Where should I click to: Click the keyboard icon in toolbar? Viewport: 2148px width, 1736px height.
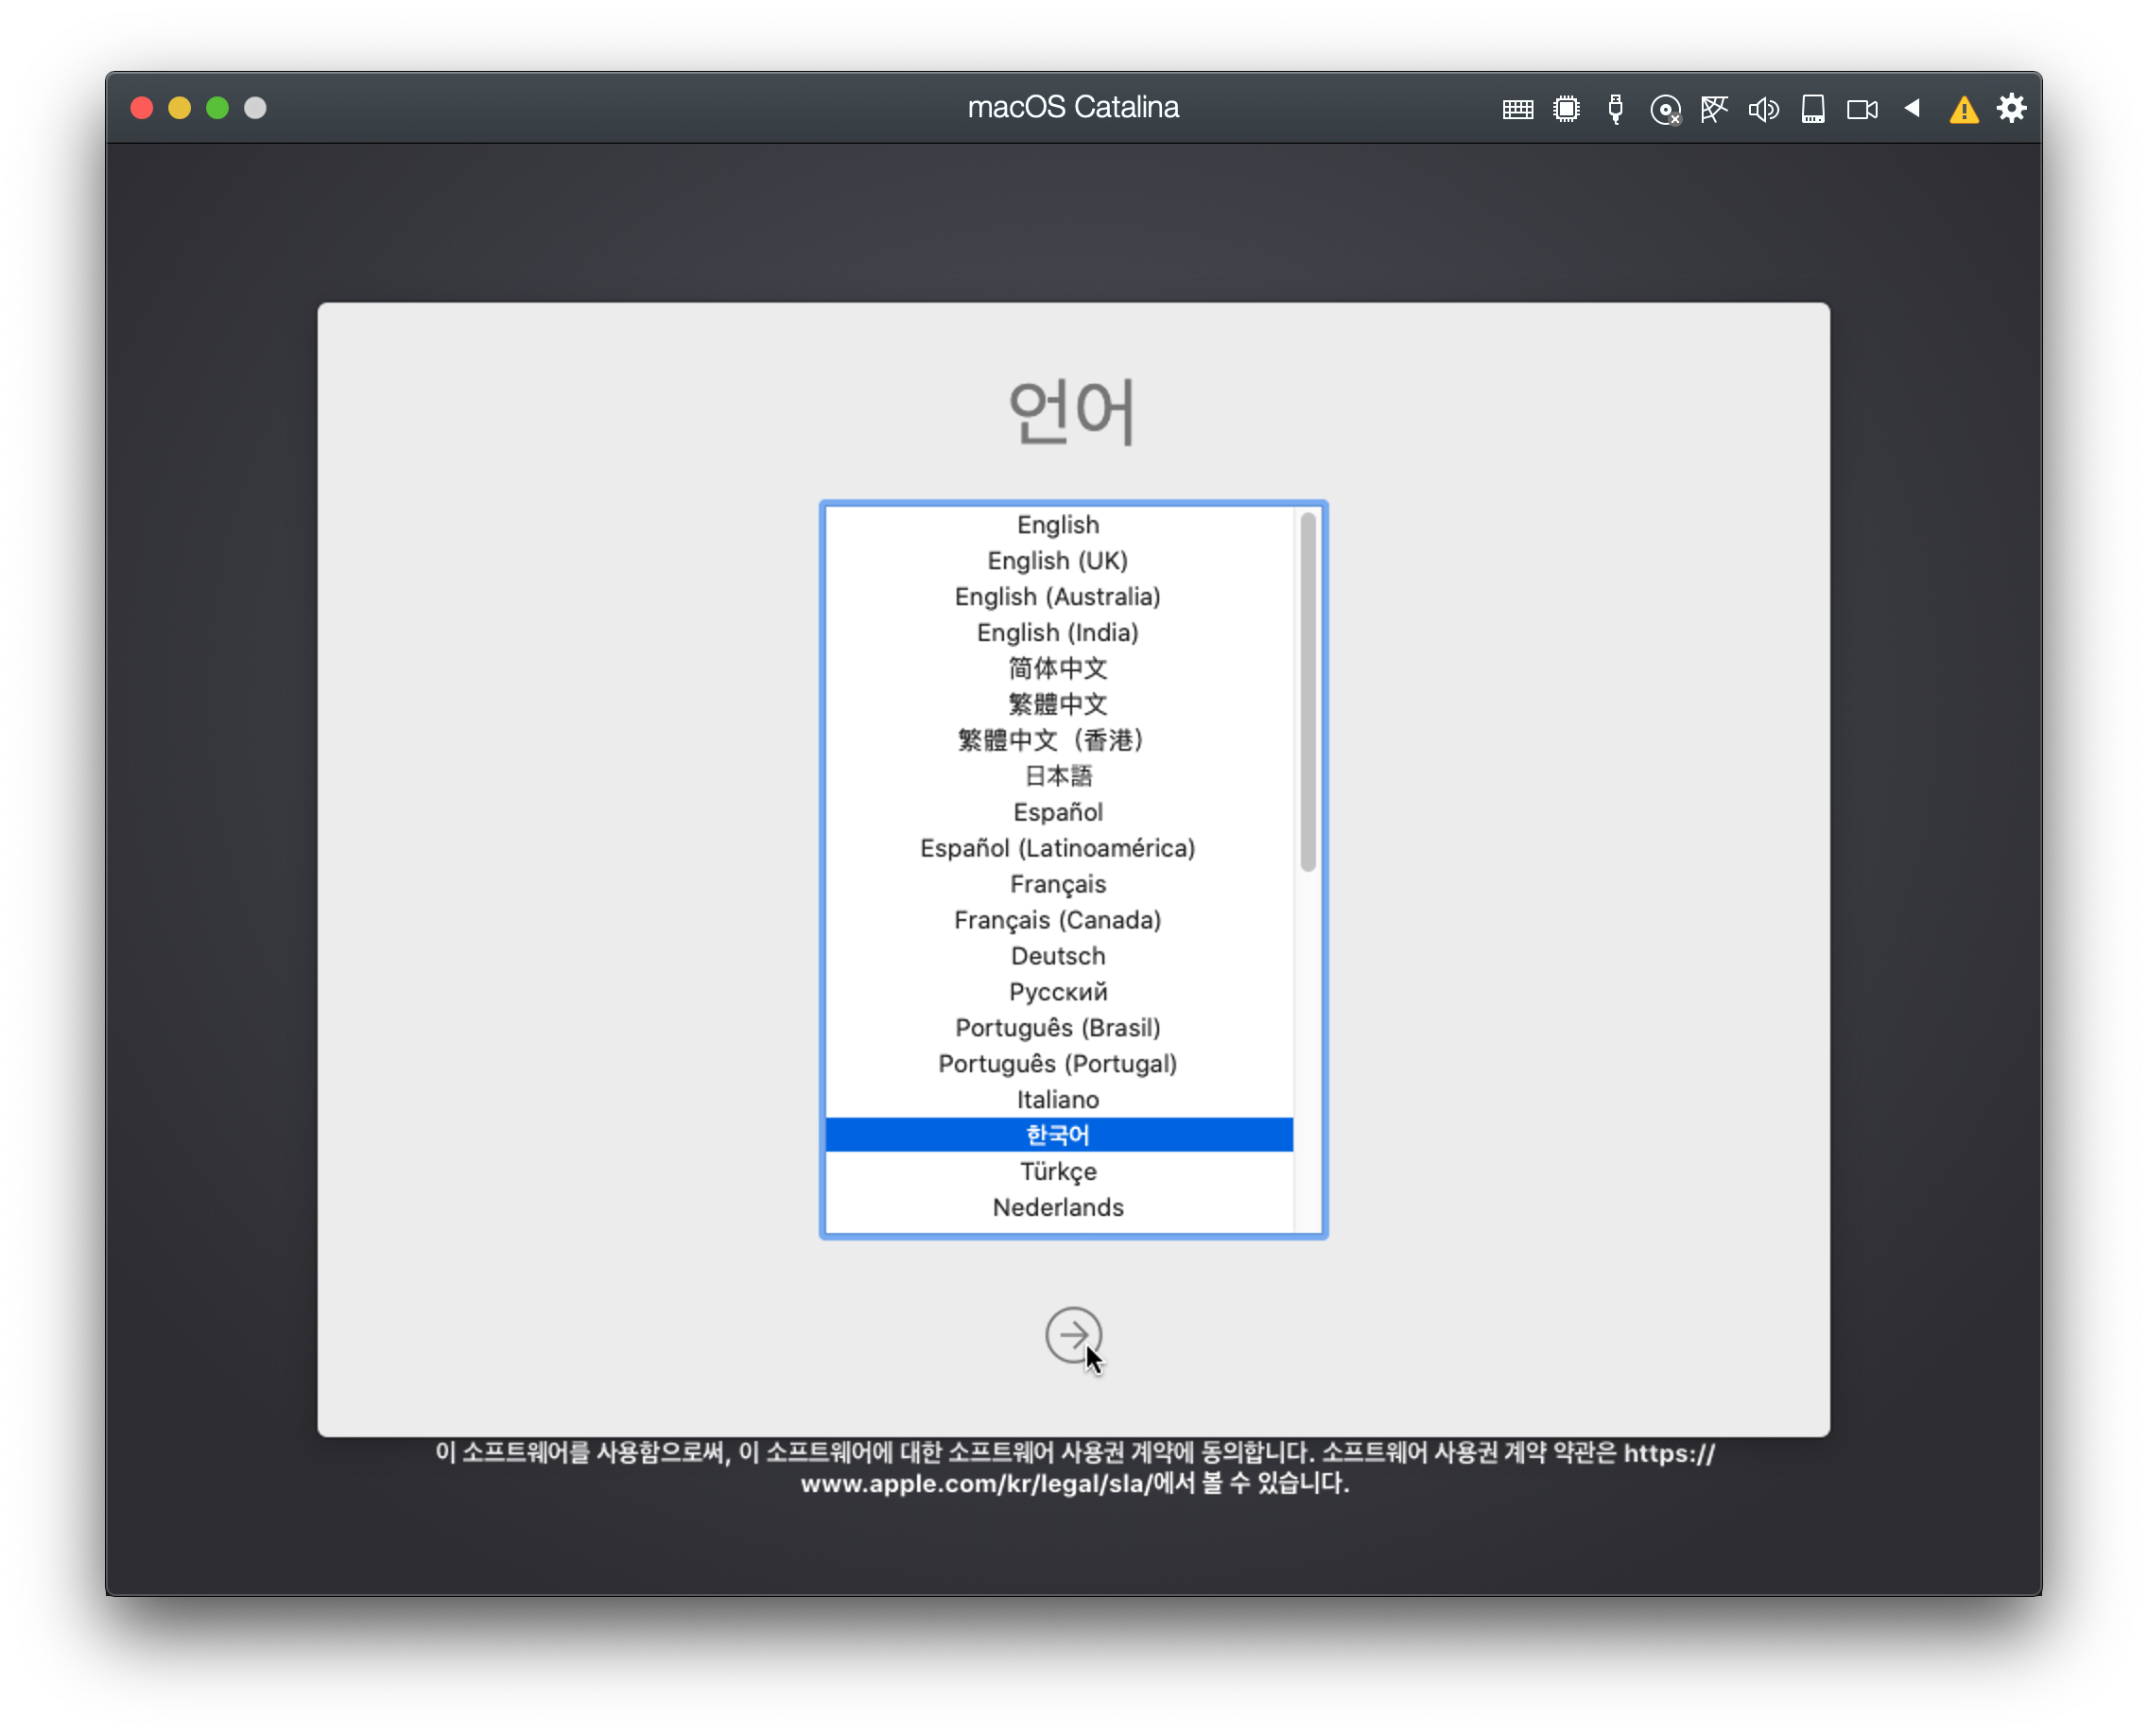coord(1517,109)
